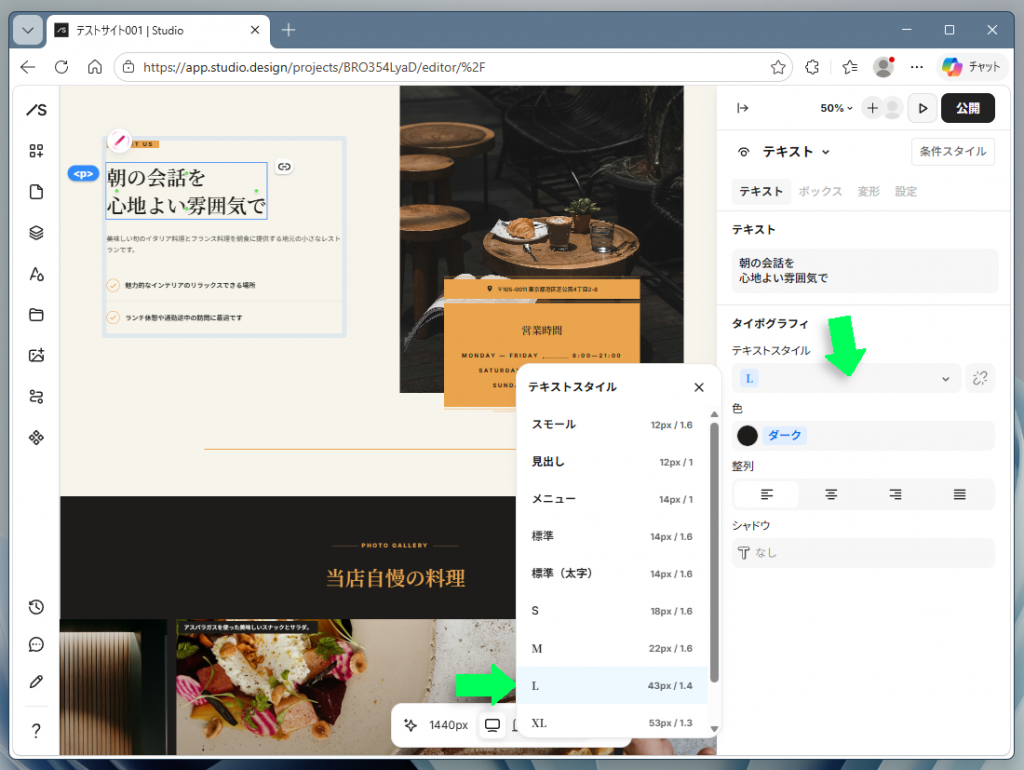1024x770 pixels.
Task: Open the テキストスタイル L dropdown
Action: click(x=846, y=379)
